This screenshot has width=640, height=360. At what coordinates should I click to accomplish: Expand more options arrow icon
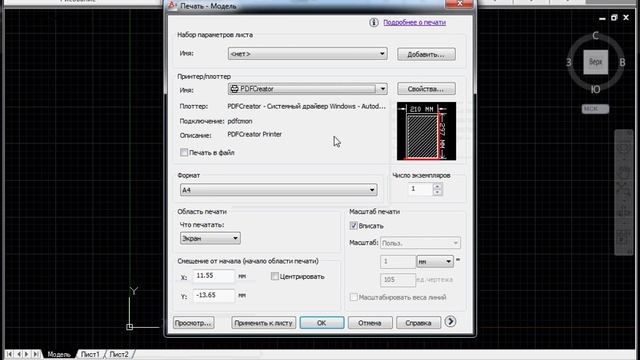450,322
